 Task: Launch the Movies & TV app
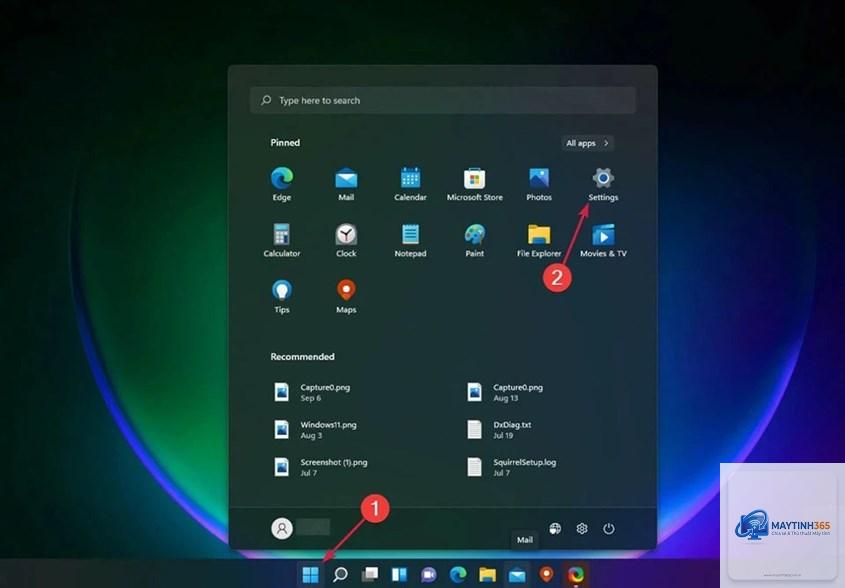(x=603, y=240)
